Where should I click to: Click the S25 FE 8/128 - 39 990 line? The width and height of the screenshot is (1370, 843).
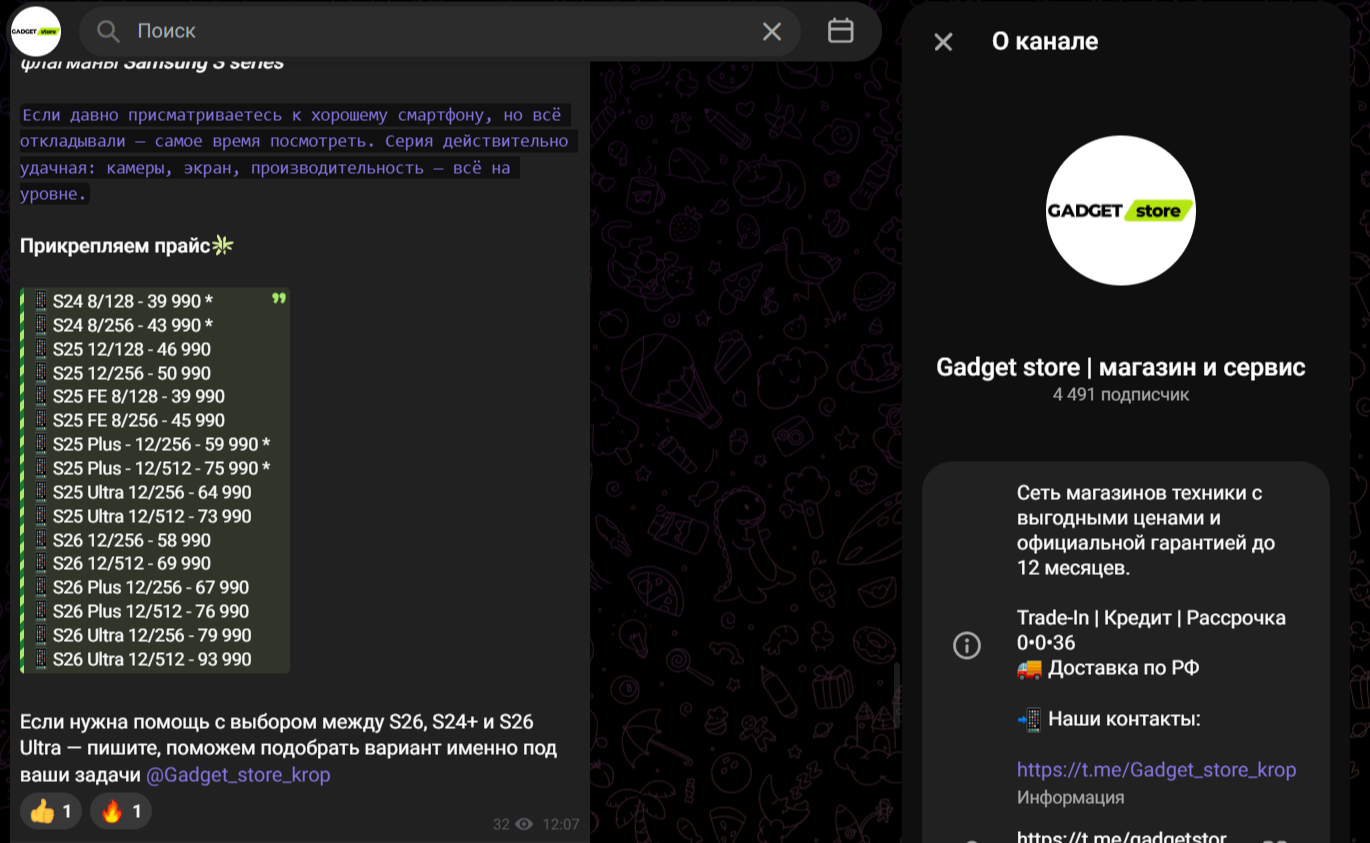tap(130, 397)
